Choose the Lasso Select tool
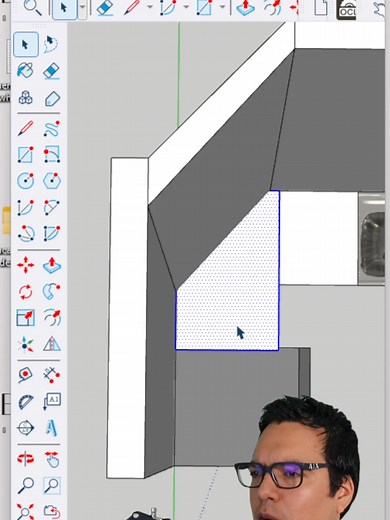This screenshot has width=390, height=520. [52, 44]
